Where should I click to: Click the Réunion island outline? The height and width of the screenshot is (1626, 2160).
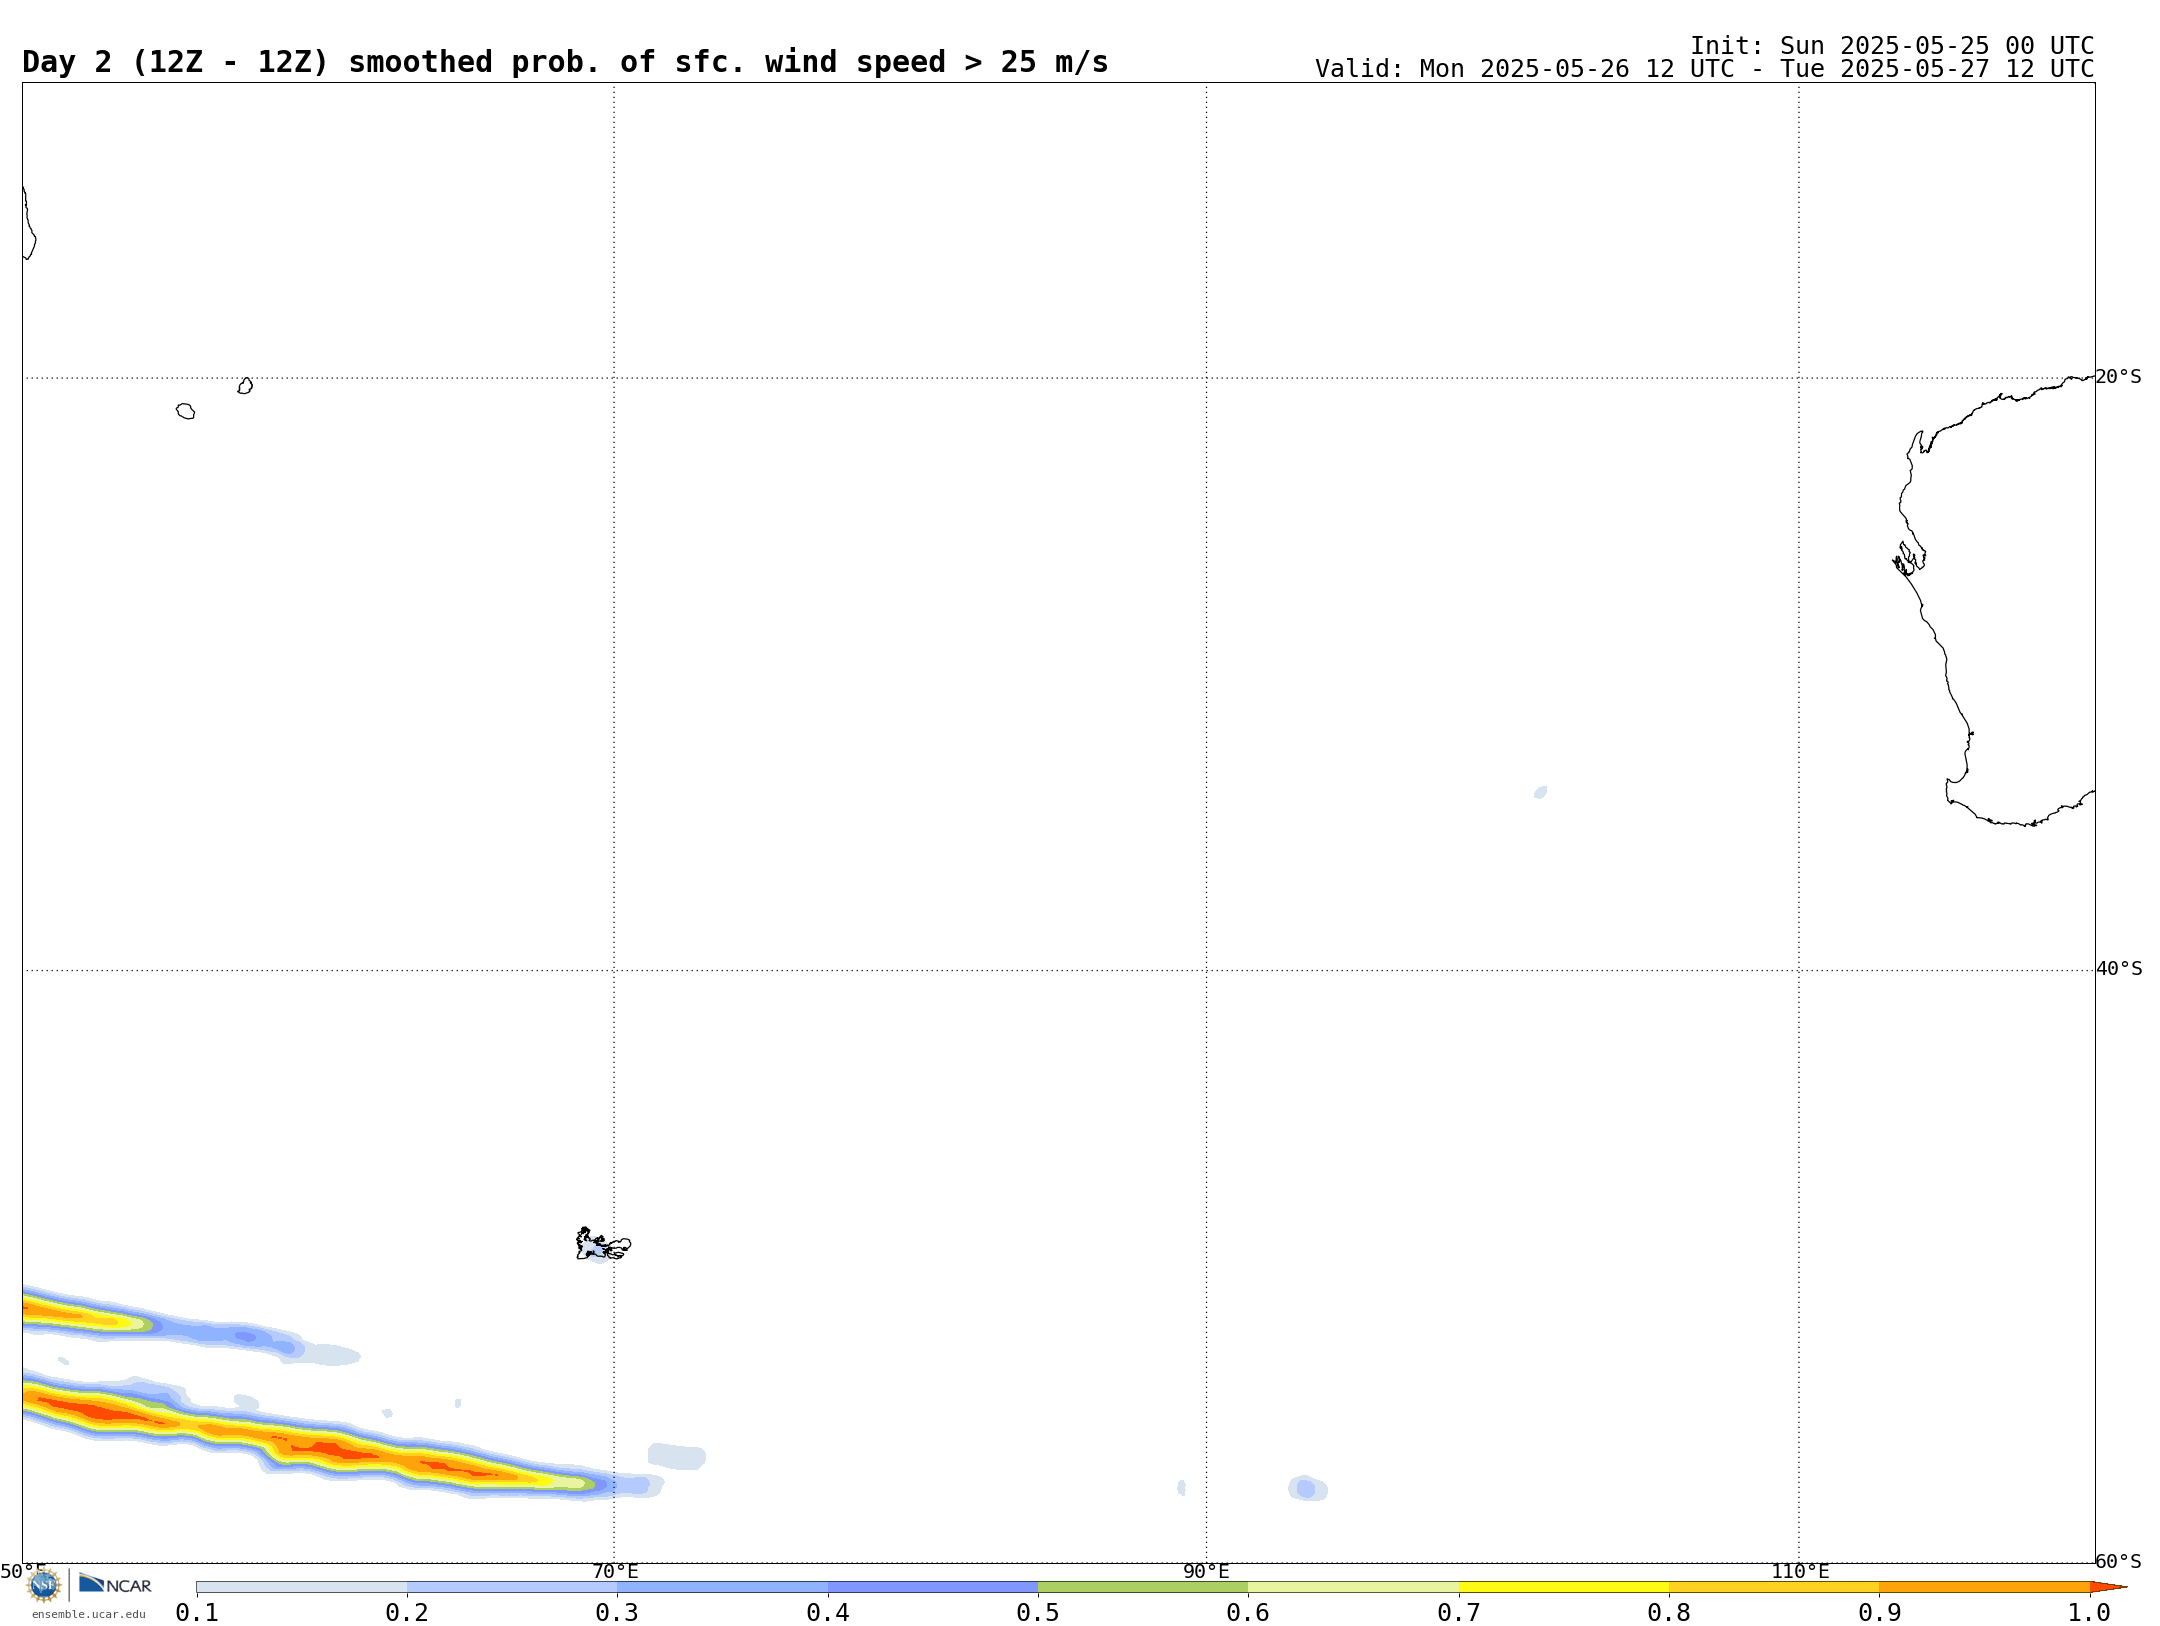(185, 411)
